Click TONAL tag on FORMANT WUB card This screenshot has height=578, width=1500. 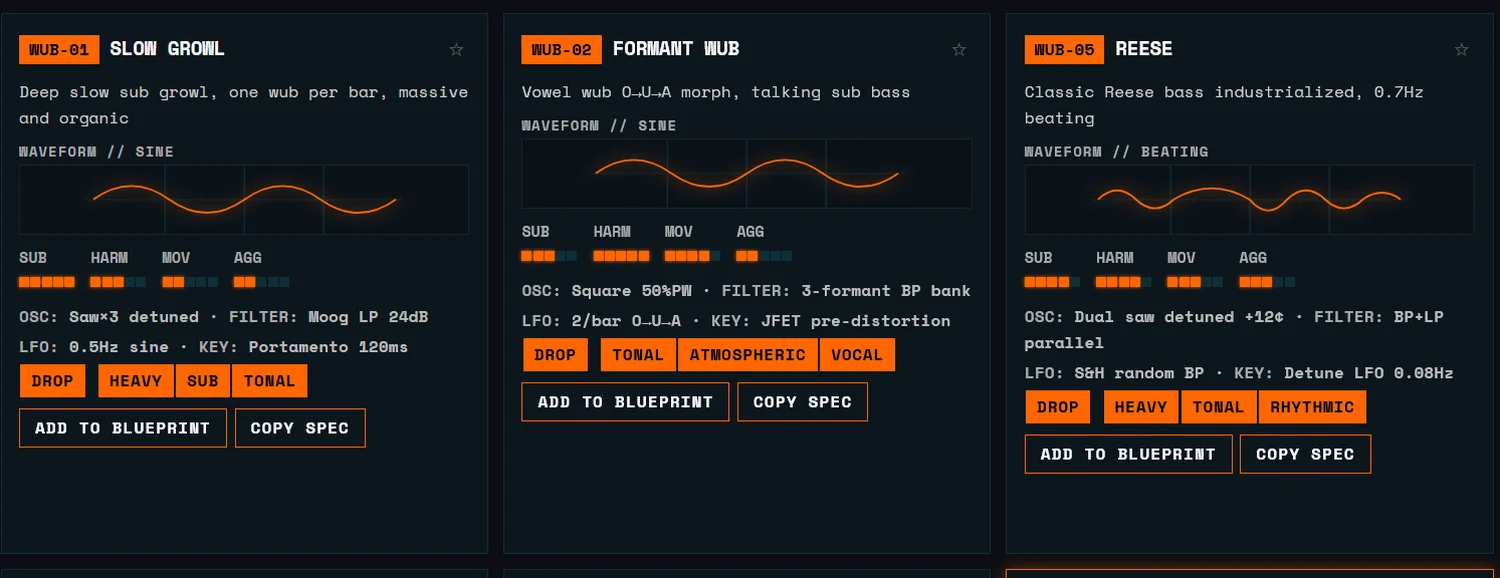click(638, 355)
